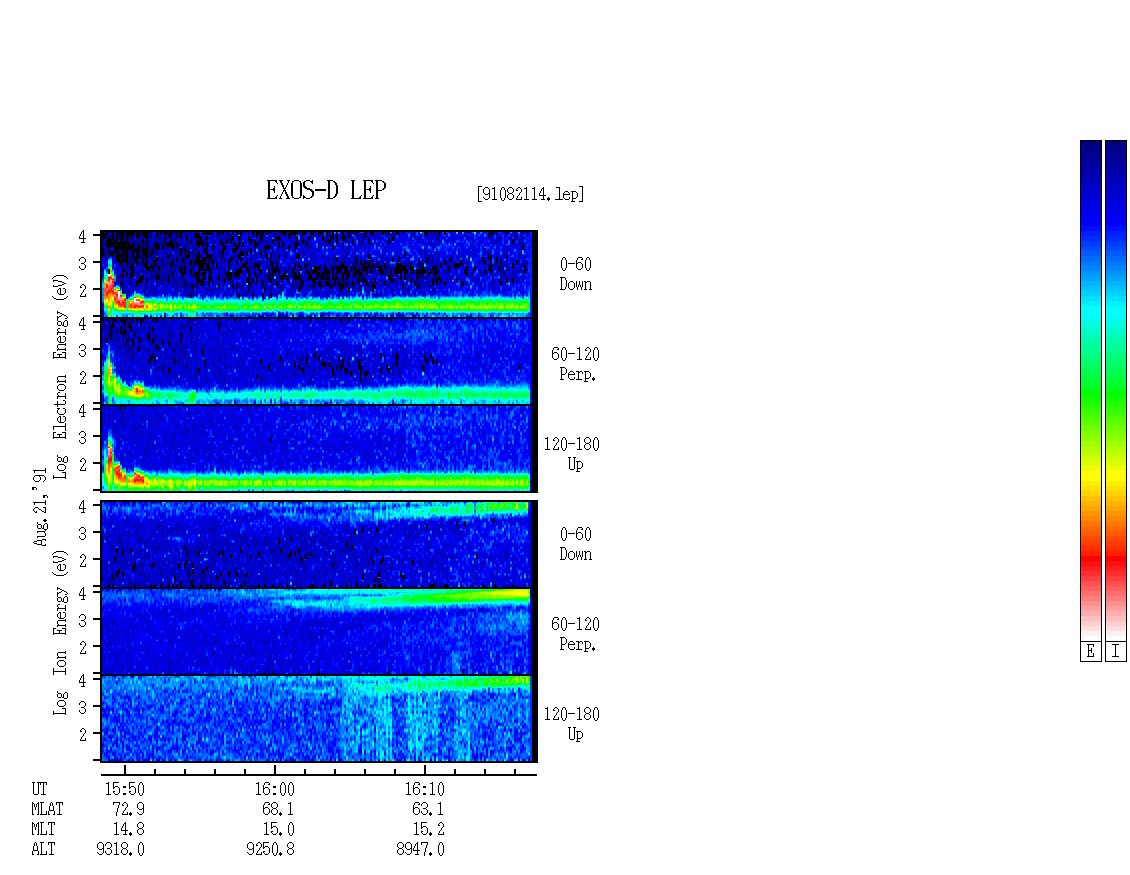The height and width of the screenshot is (875, 1130).
Task: Select the MLAT value 68.1
Action: point(278,809)
